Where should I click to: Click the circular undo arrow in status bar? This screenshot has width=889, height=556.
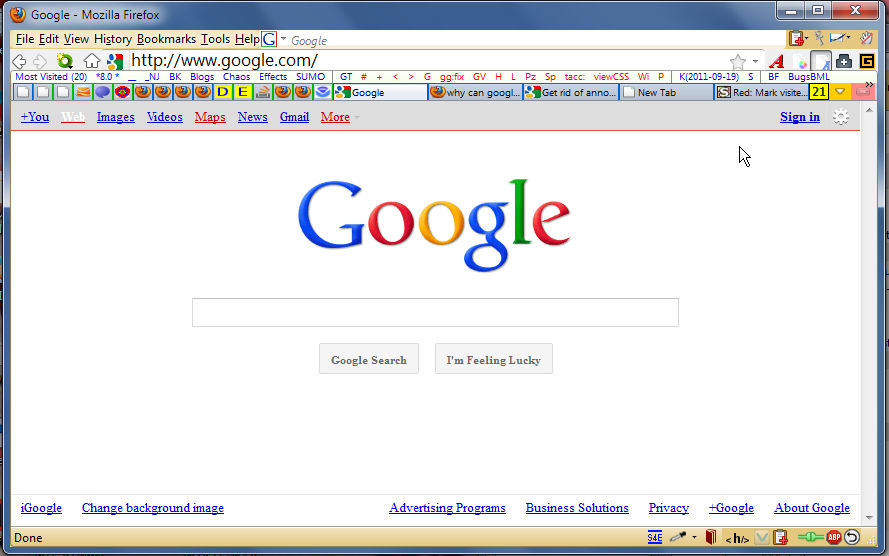click(852, 537)
